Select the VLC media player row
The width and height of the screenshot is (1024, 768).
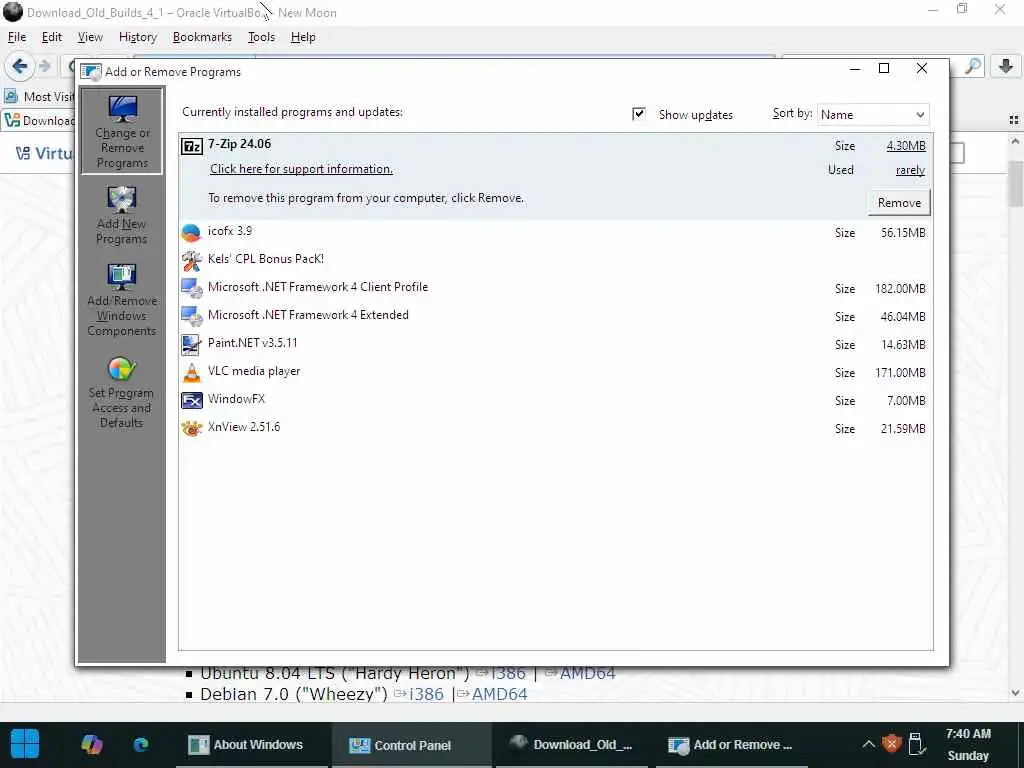(x=556, y=372)
